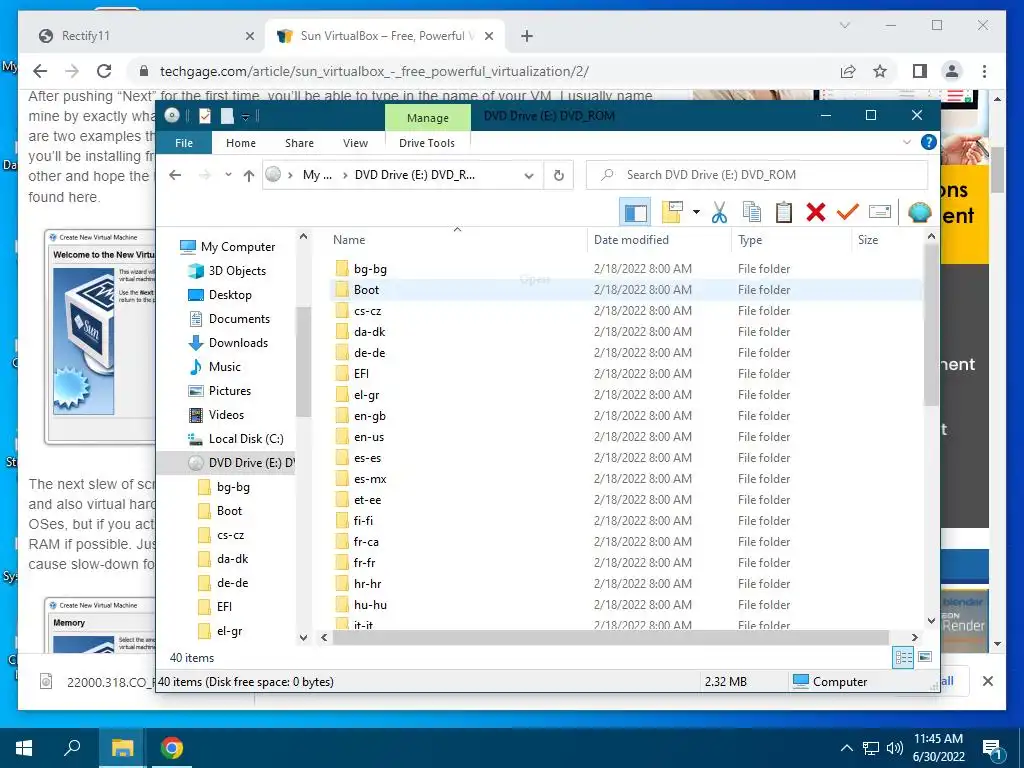Click the Rename icon in toolbar
The image size is (1024, 768).
[880, 212]
